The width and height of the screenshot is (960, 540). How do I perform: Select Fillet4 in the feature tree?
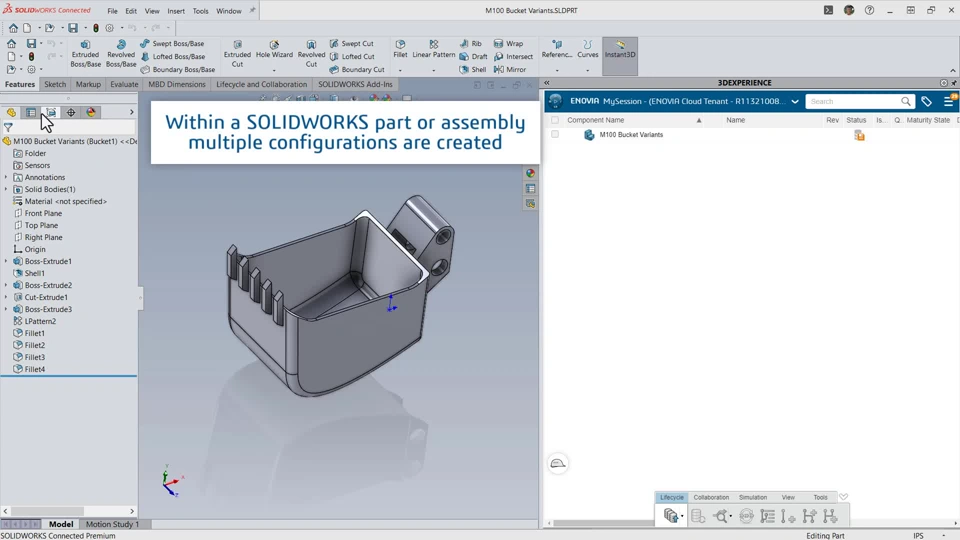[x=35, y=369]
